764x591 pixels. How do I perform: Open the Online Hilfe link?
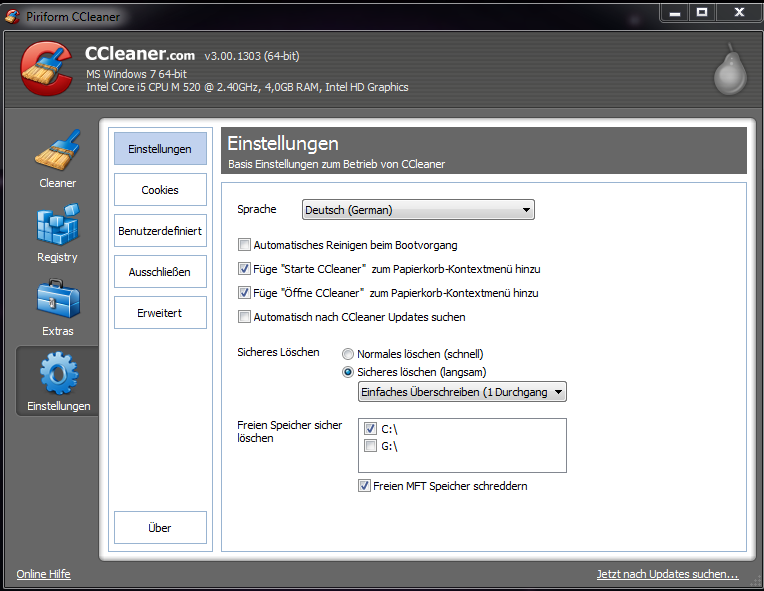point(44,574)
